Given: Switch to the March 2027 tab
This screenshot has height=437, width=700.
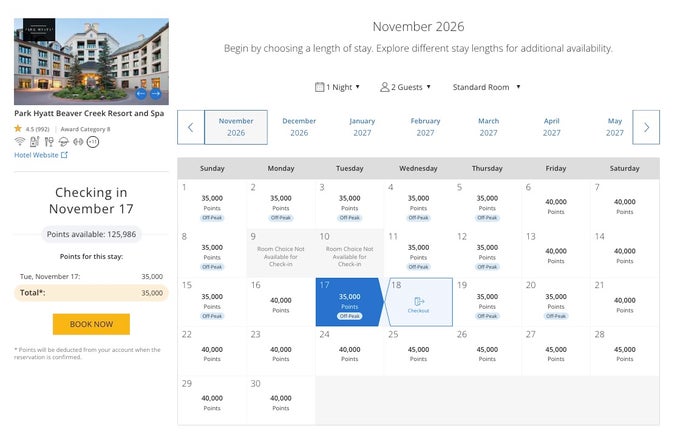Looking at the screenshot, I should click(488, 127).
